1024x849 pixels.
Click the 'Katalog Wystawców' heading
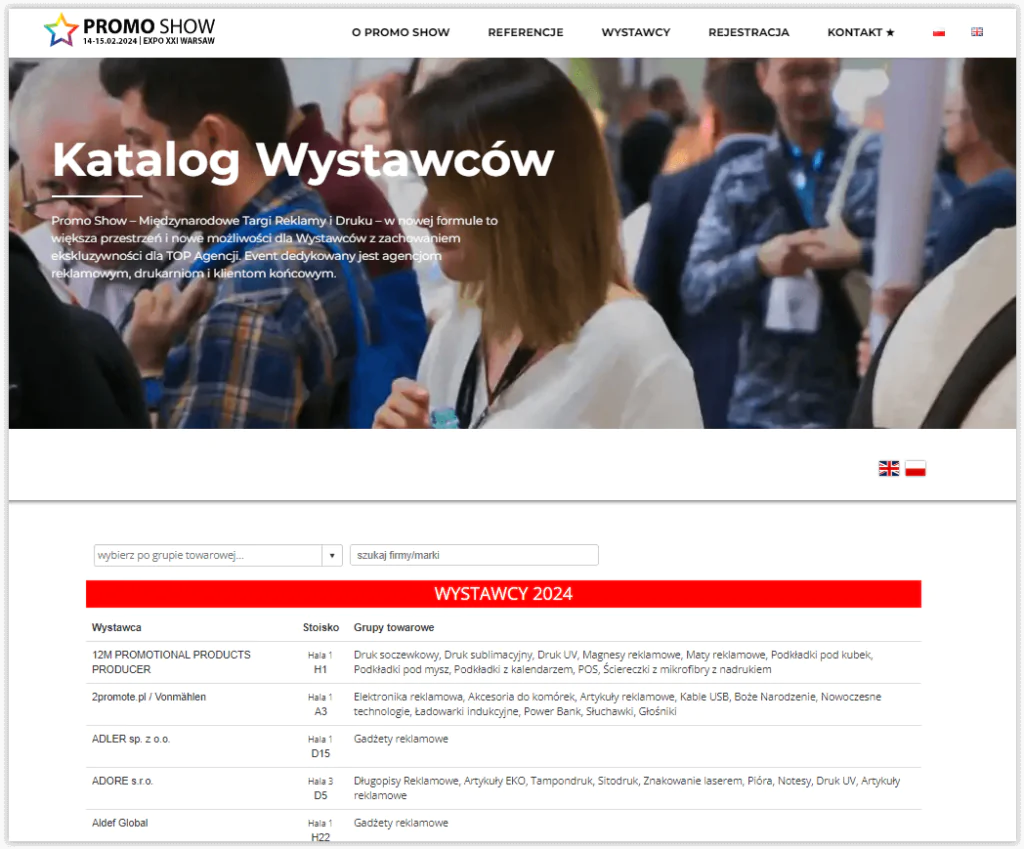303,159
